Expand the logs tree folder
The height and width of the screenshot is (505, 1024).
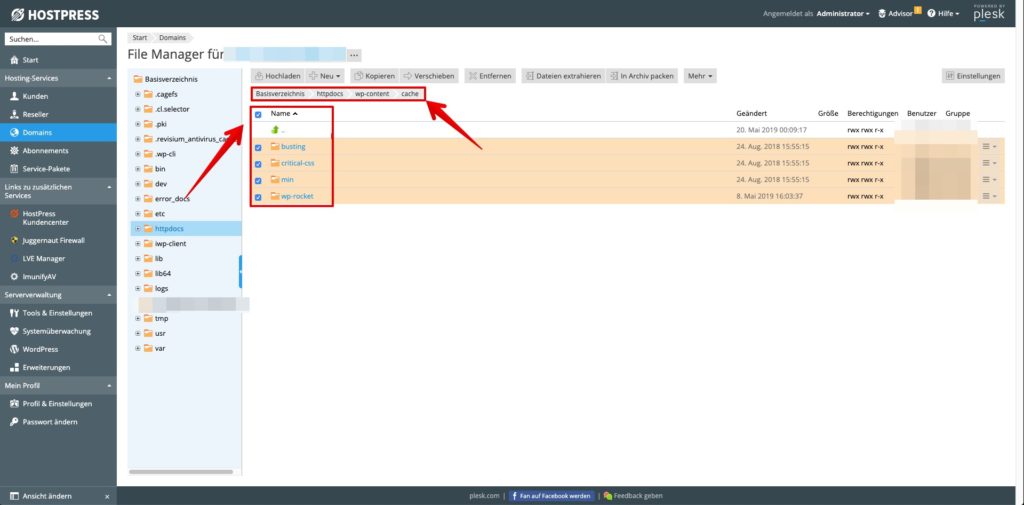click(138, 288)
